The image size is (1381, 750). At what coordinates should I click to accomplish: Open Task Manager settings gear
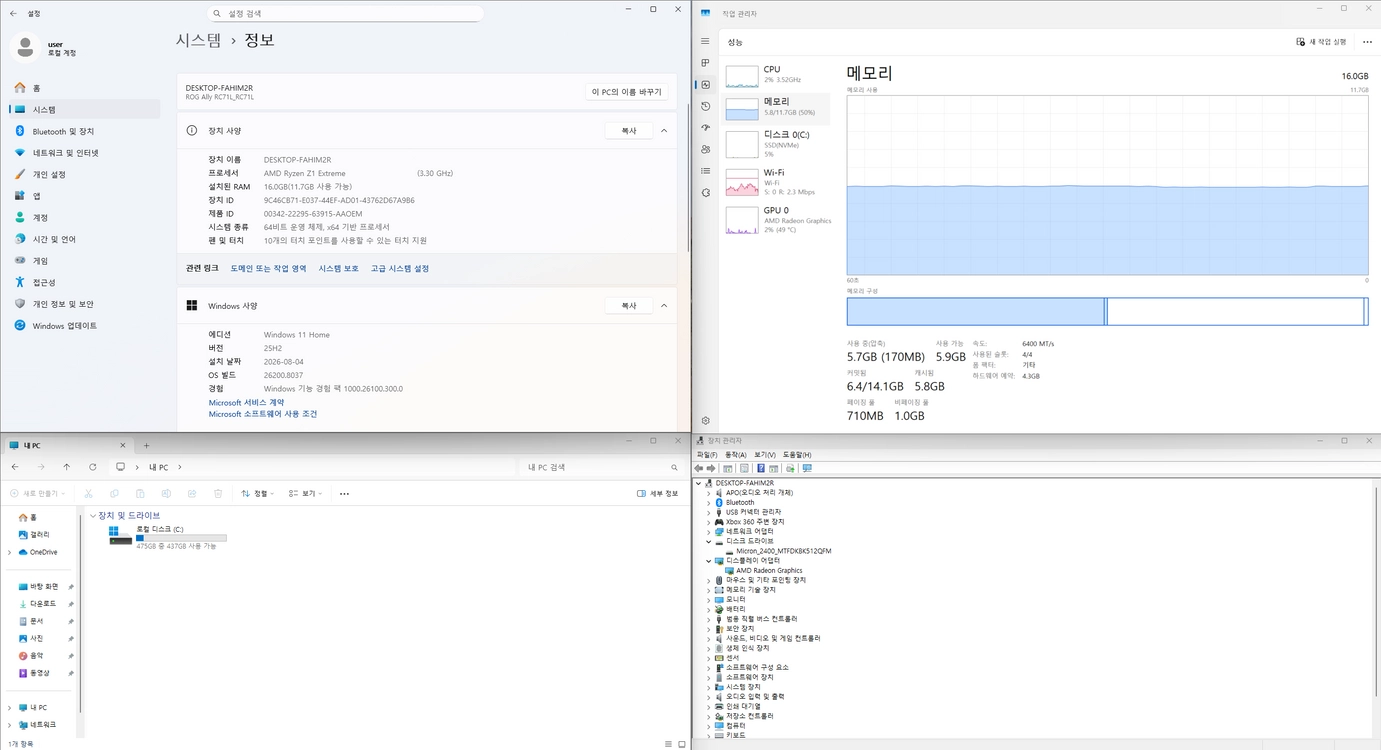(705, 421)
